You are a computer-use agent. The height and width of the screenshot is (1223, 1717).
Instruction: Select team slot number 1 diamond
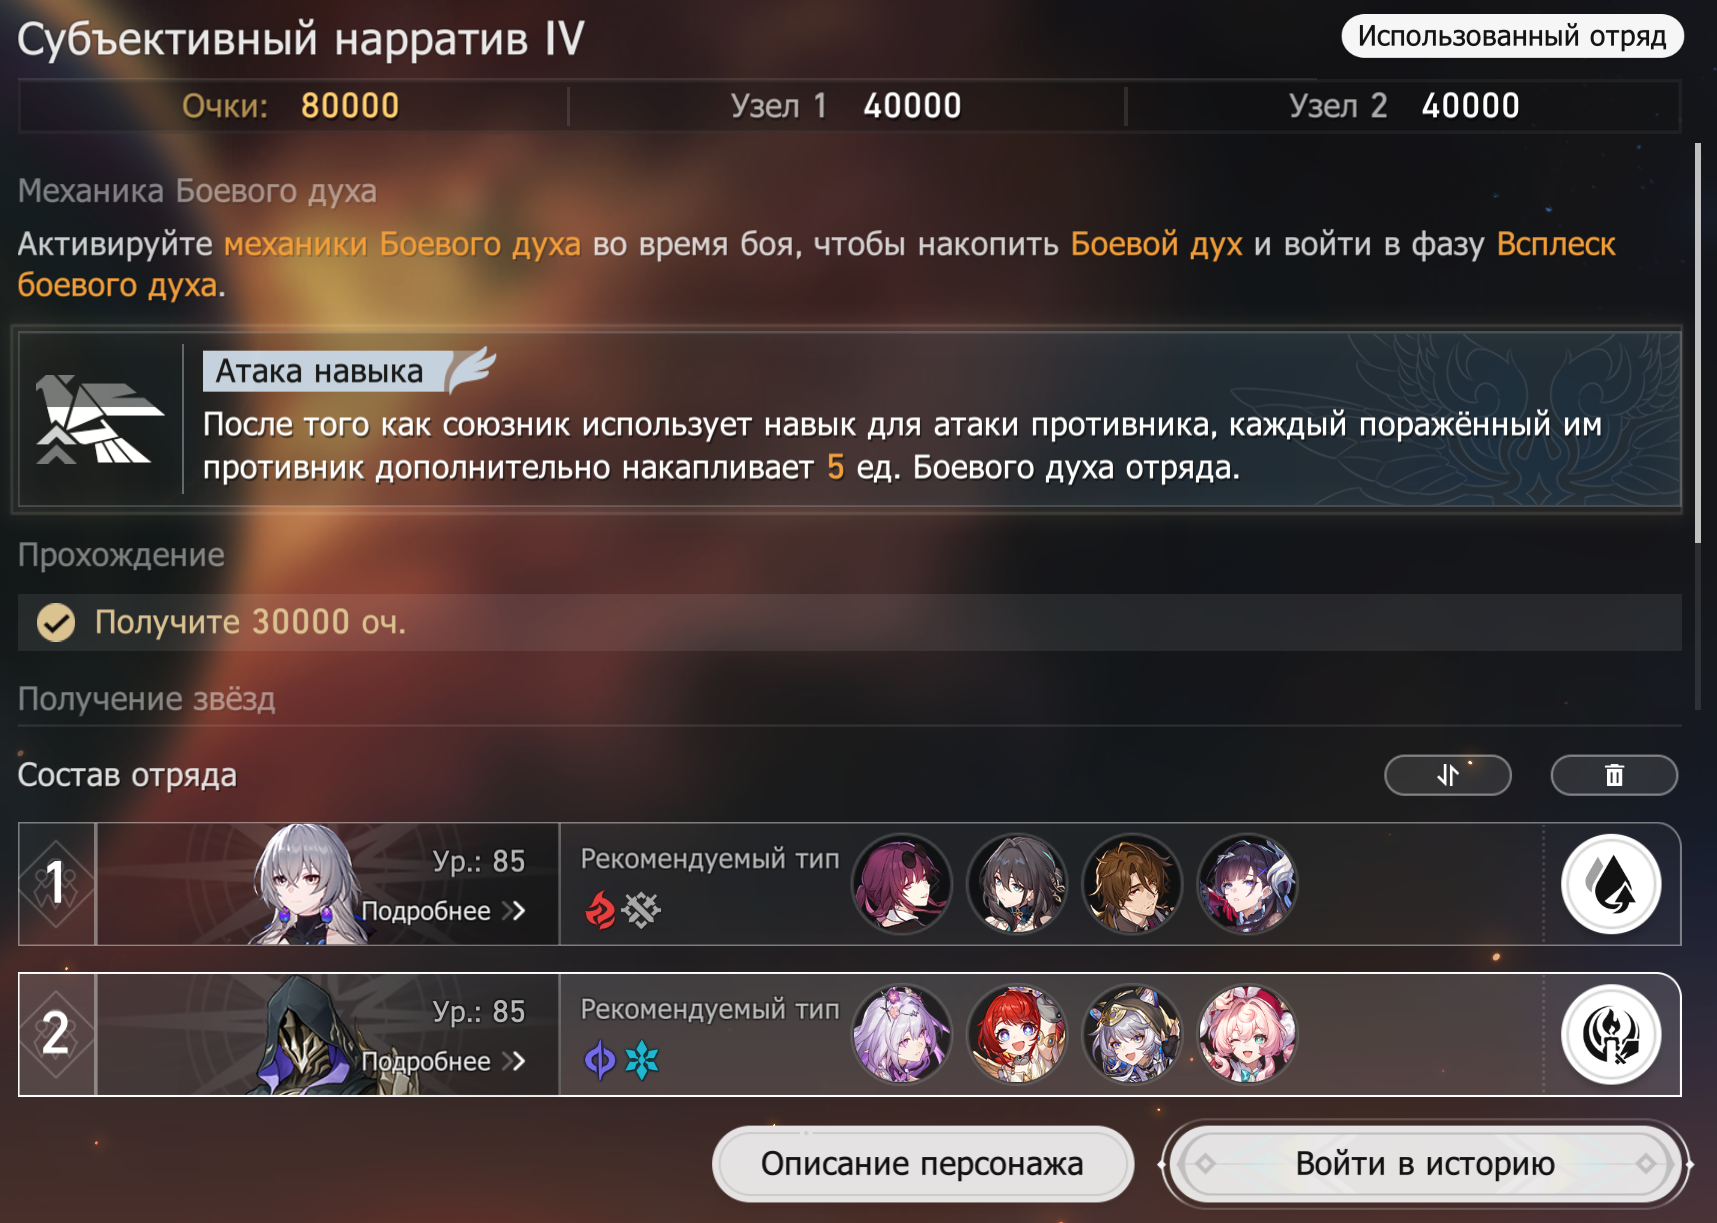(57, 884)
